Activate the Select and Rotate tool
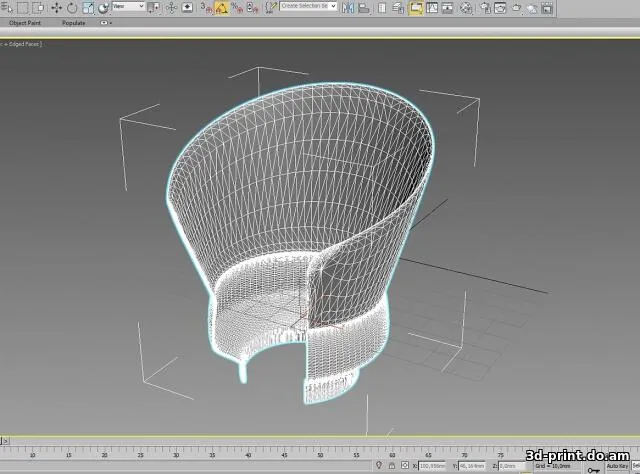Image resolution: width=640 pixels, height=474 pixels. 72,7
